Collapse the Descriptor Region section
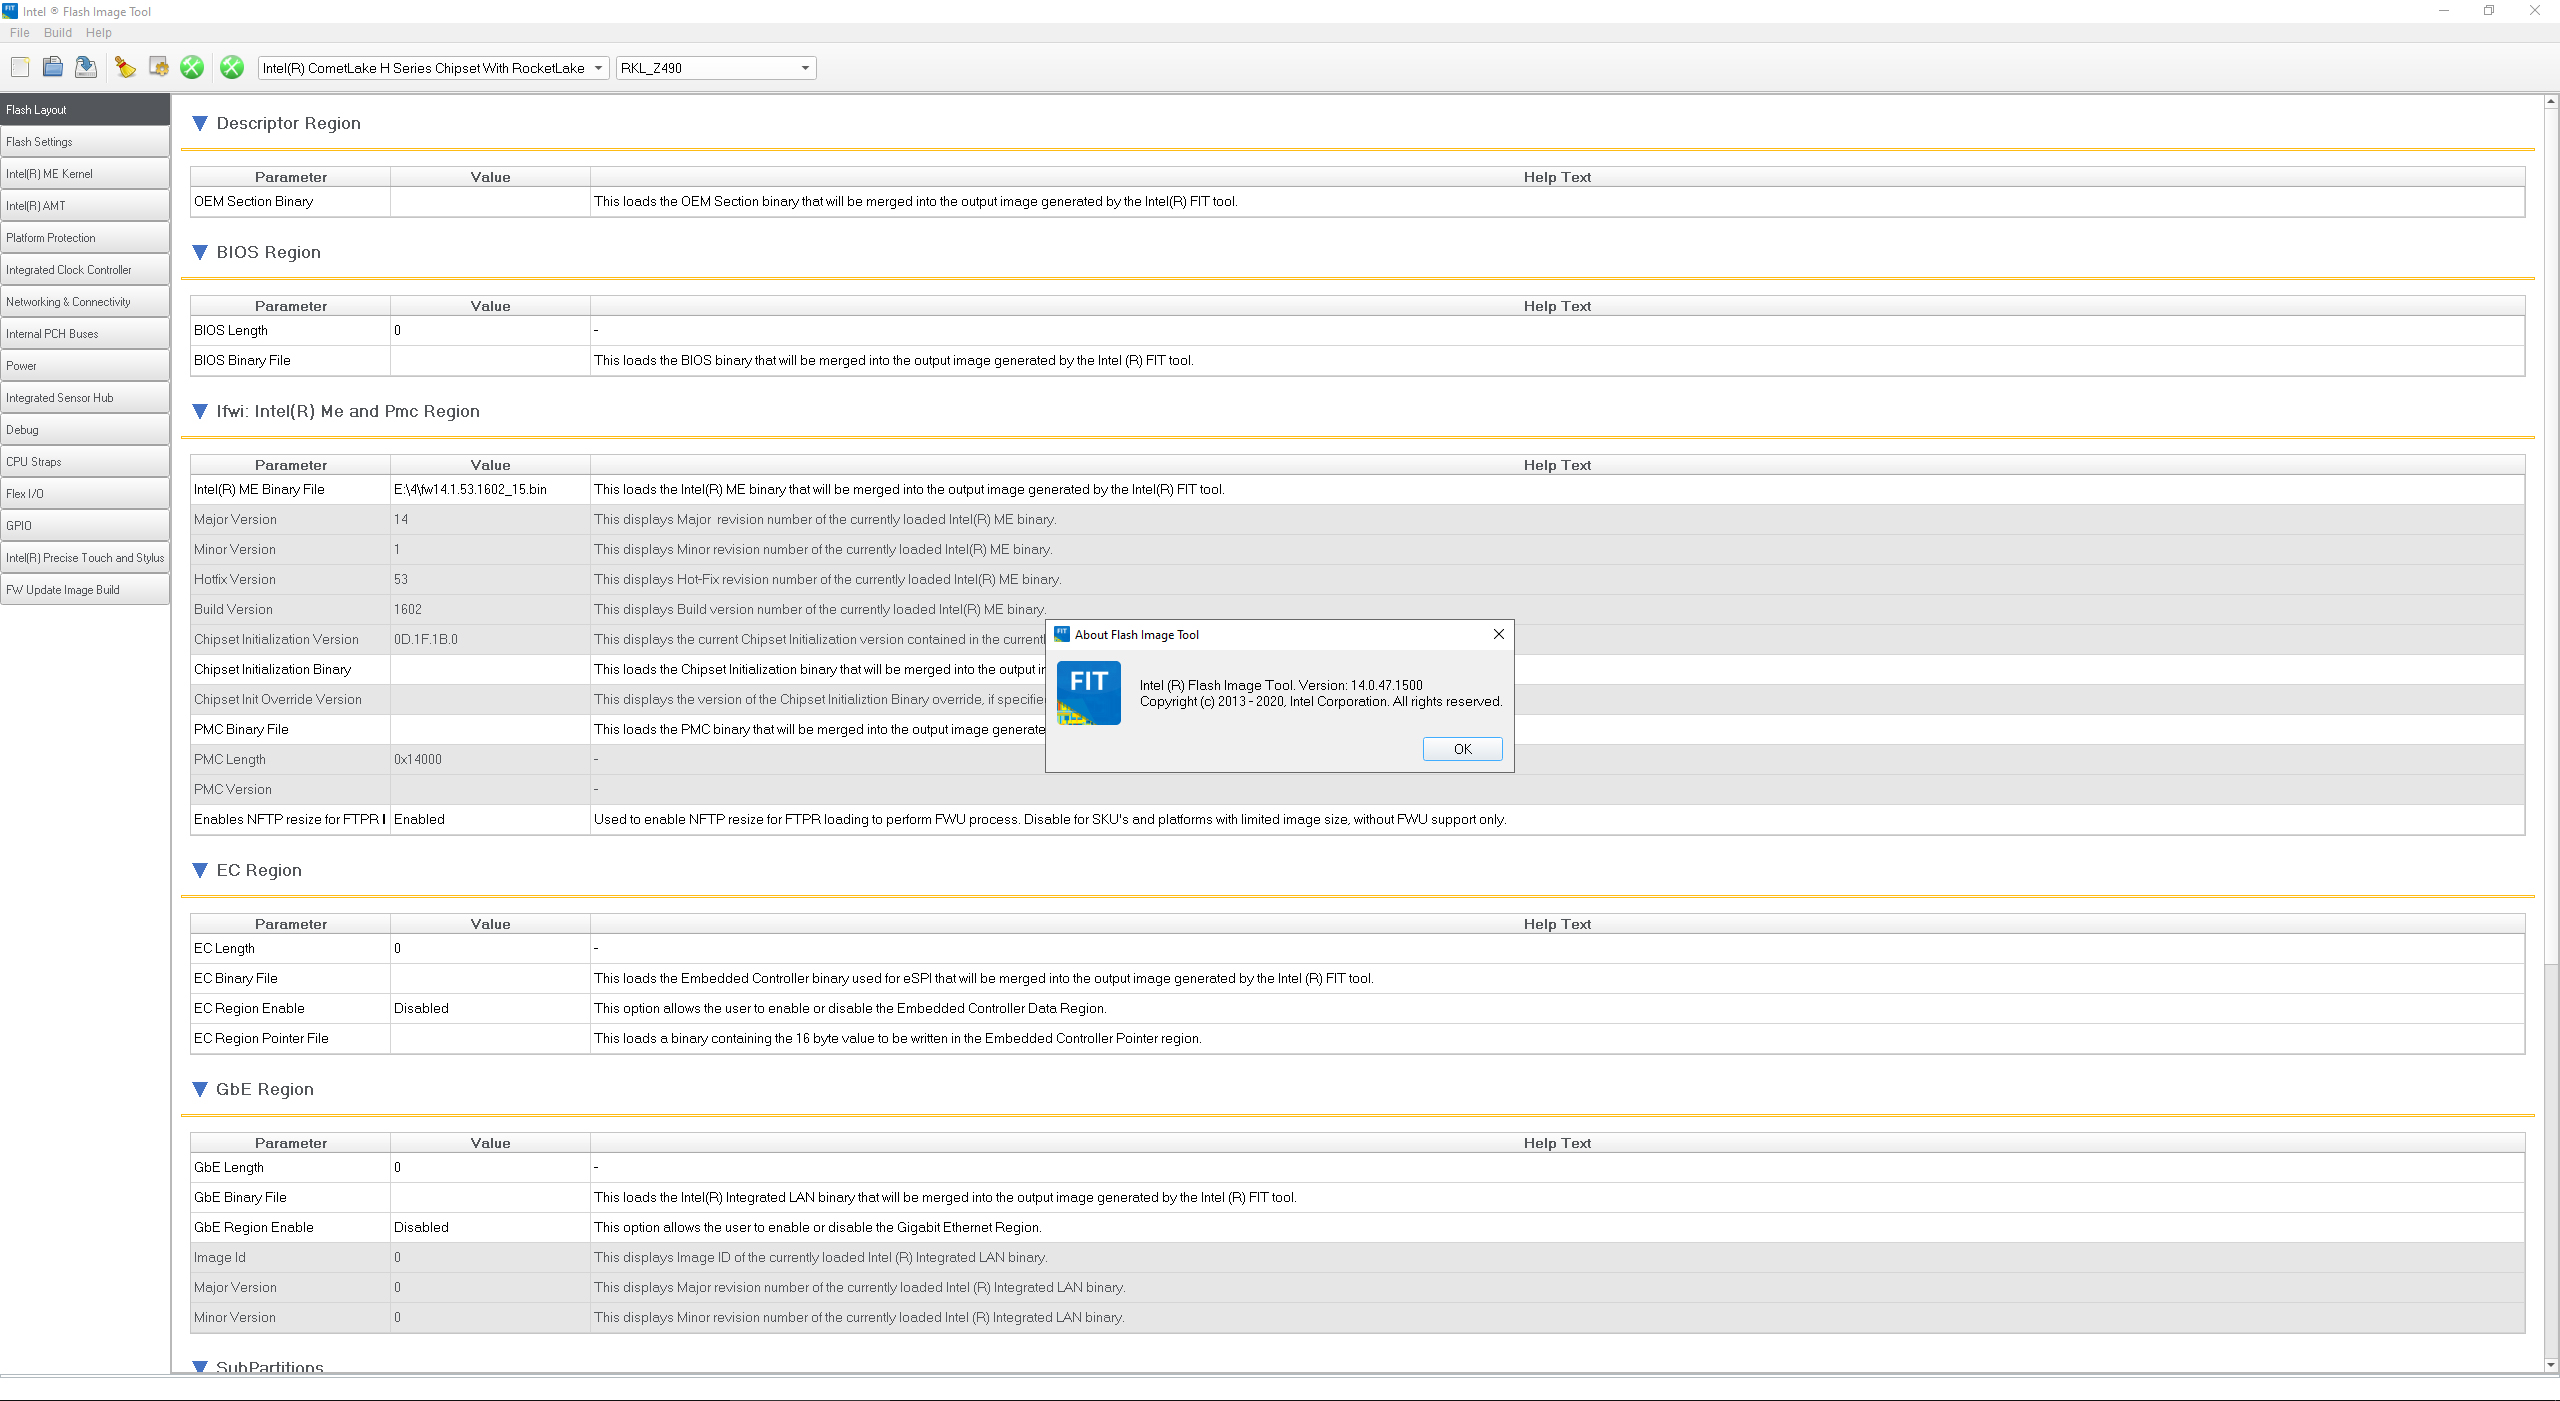Image resolution: width=2560 pixels, height=1401 pixels. [x=200, y=123]
